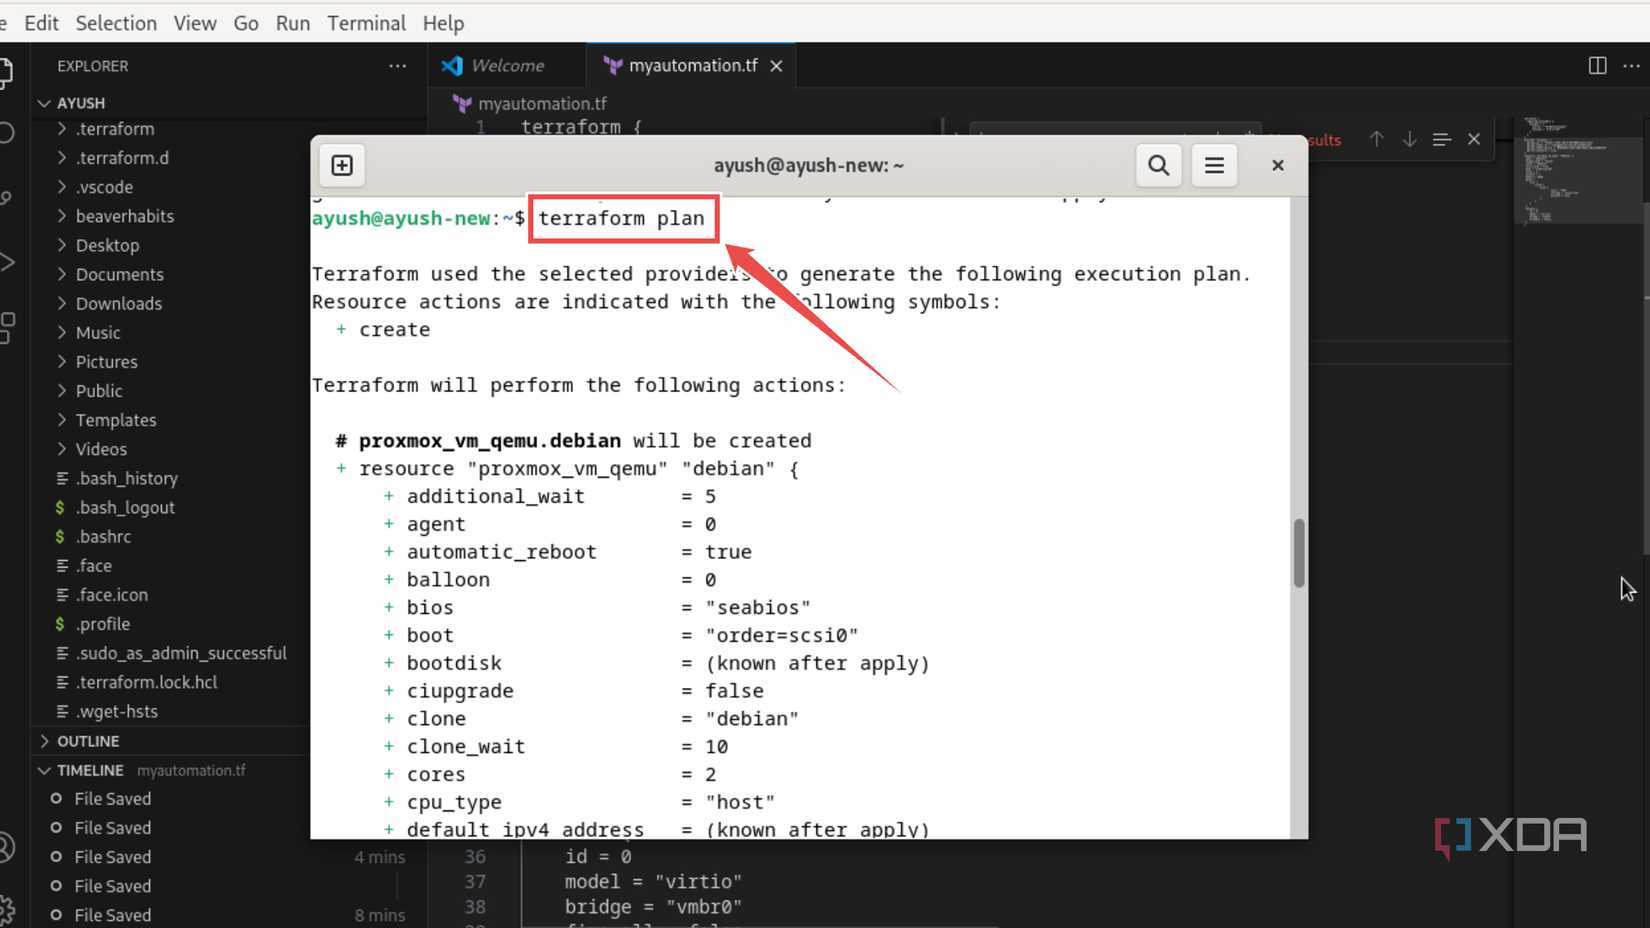Image resolution: width=1650 pixels, height=928 pixels.
Task: Expand the Downloads folder
Action: point(118,303)
